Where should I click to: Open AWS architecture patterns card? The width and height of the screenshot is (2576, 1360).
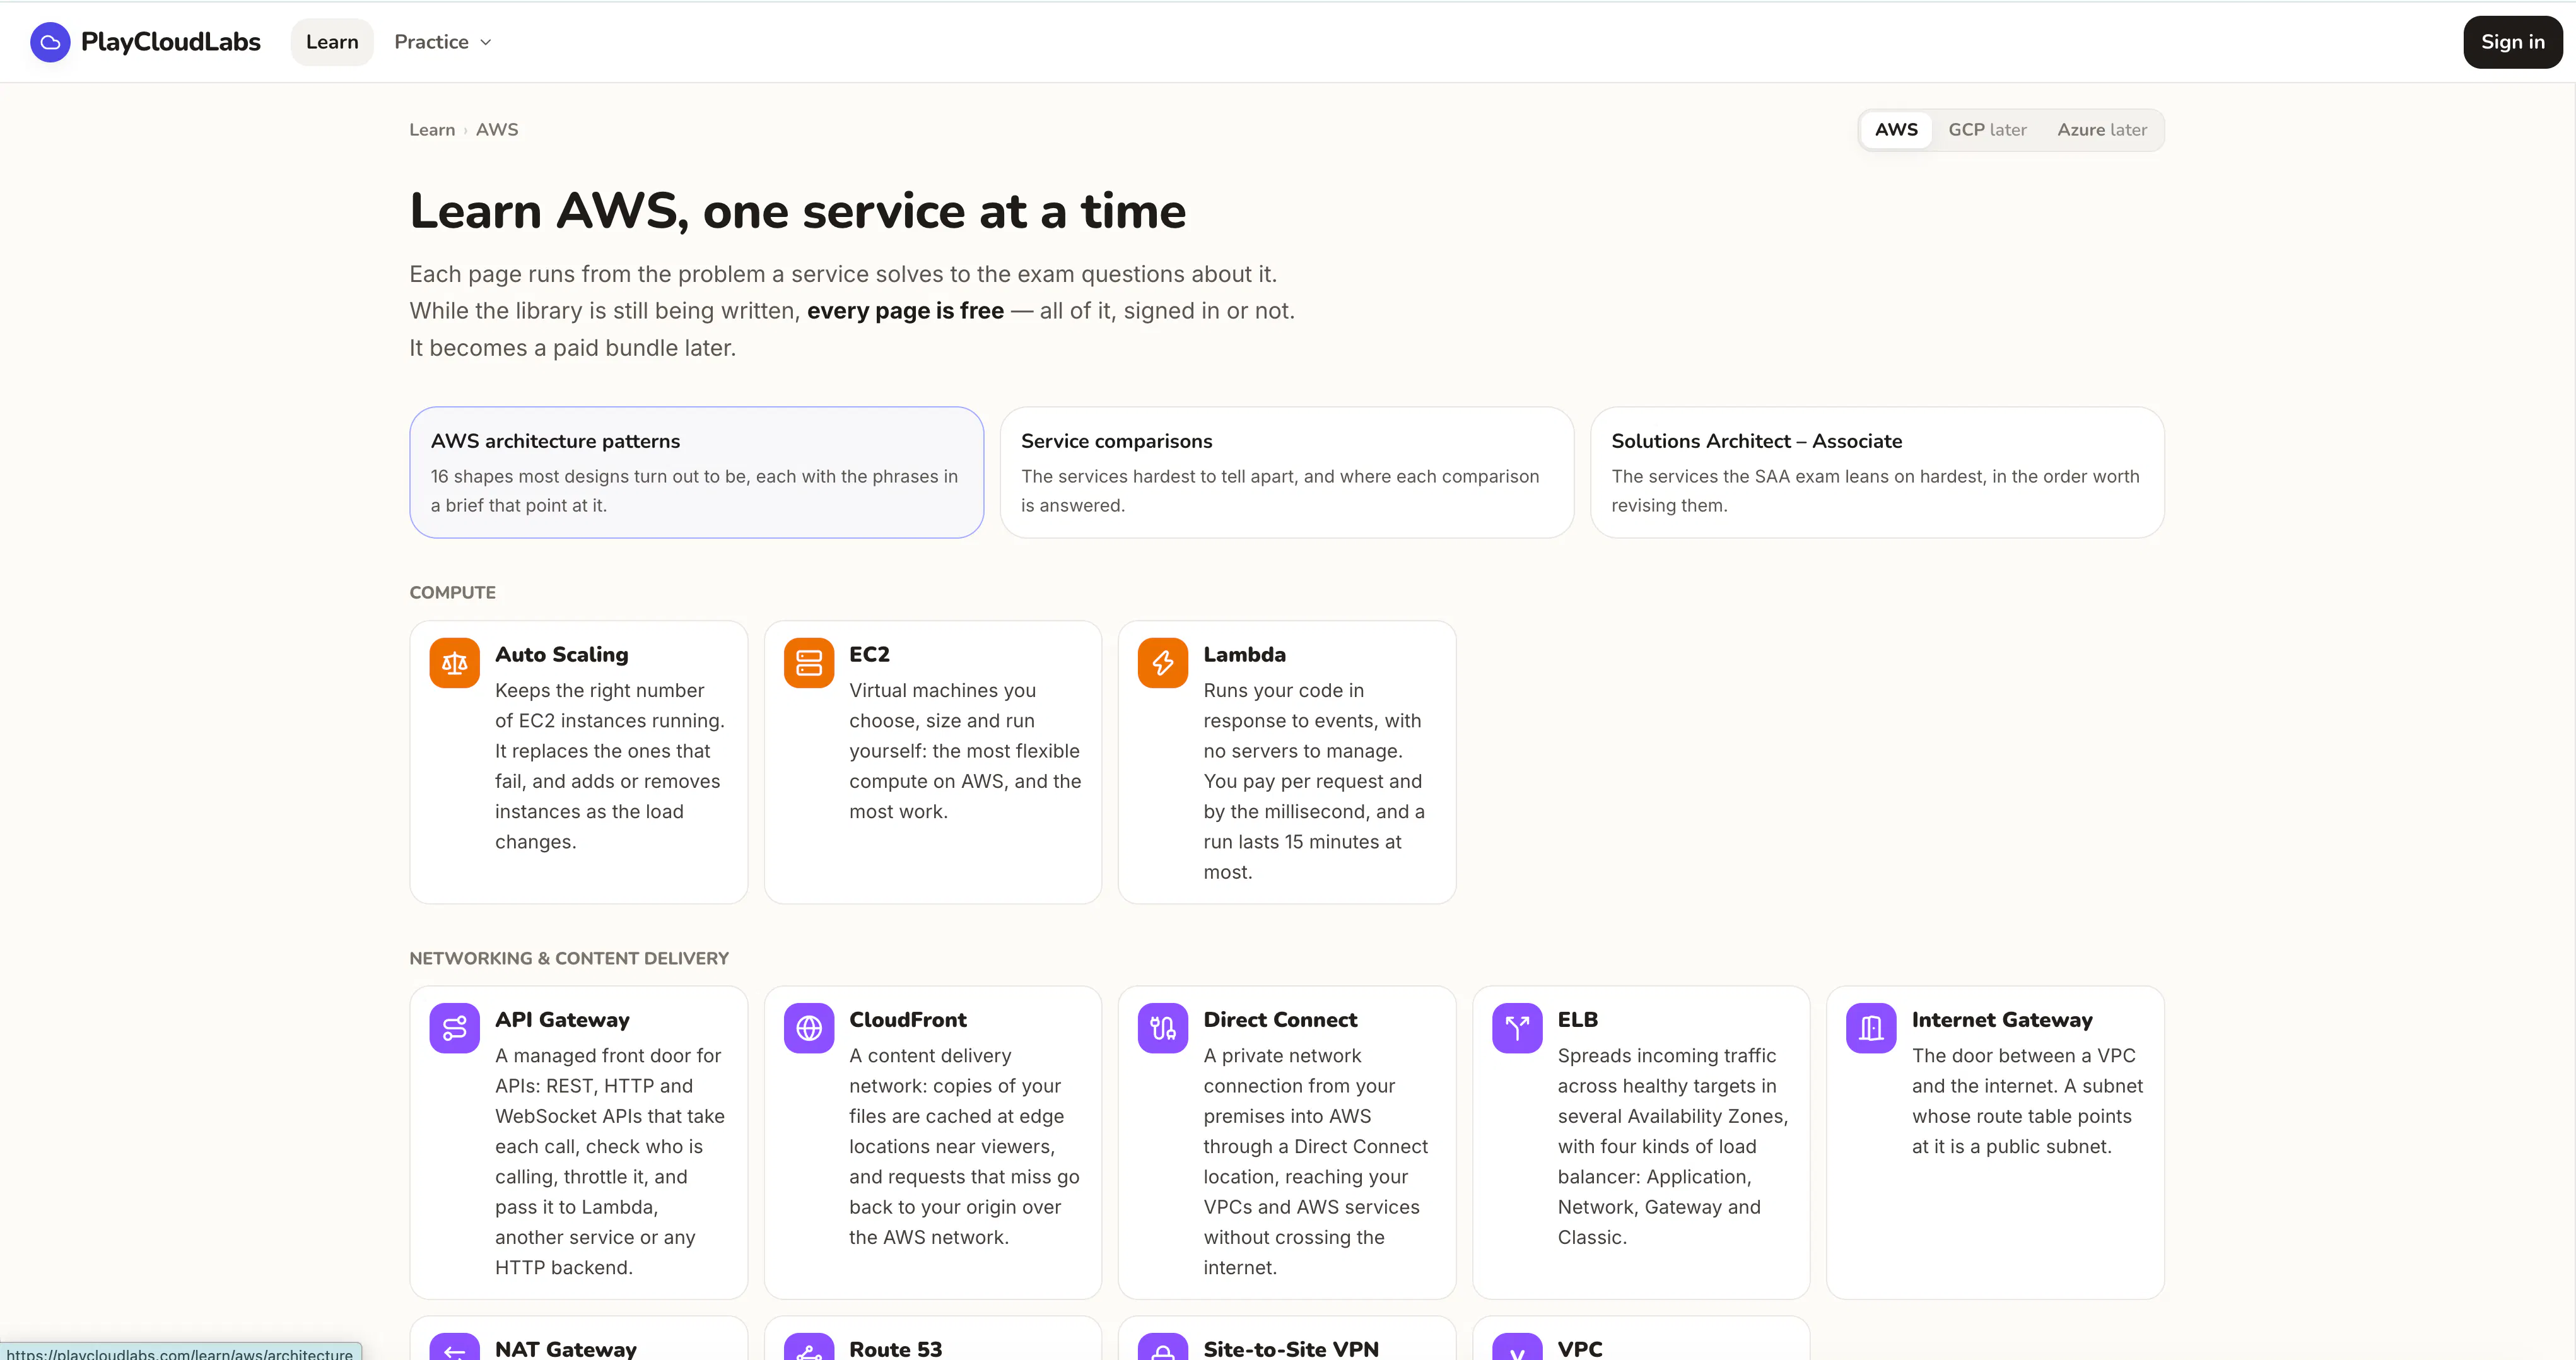(x=697, y=472)
